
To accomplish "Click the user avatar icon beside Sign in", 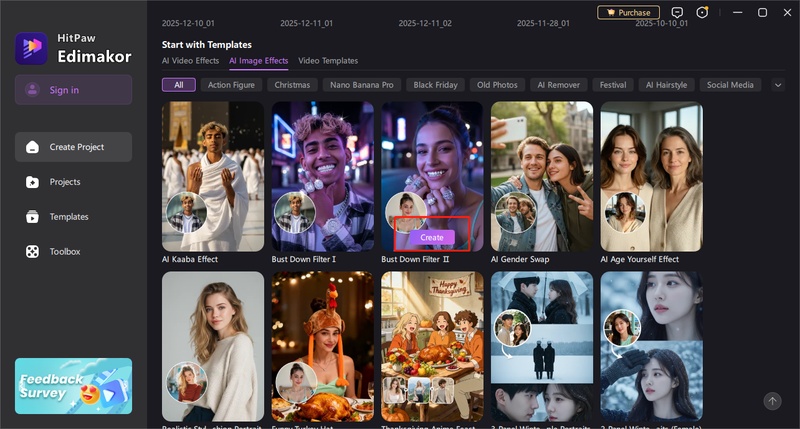I will (32, 90).
